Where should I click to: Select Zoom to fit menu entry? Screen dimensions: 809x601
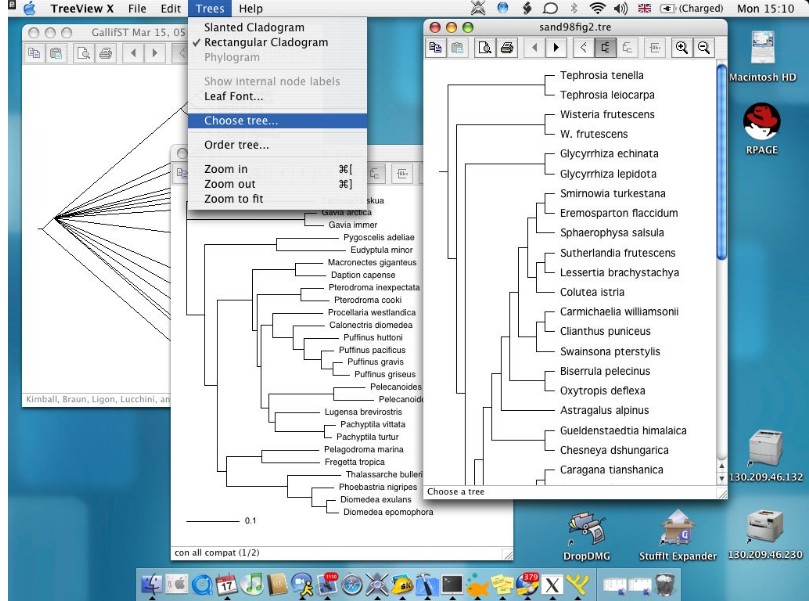click(277, 199)
